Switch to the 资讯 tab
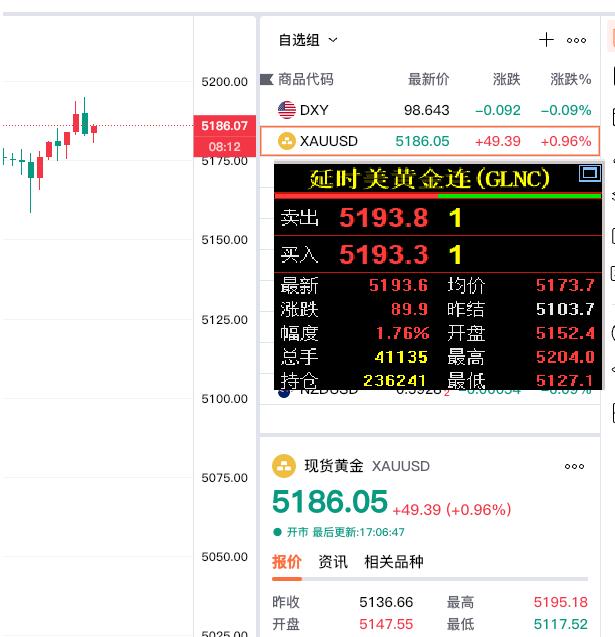This screenshot has height=637, width=615. pyautogui.click(x=333, y=562)
